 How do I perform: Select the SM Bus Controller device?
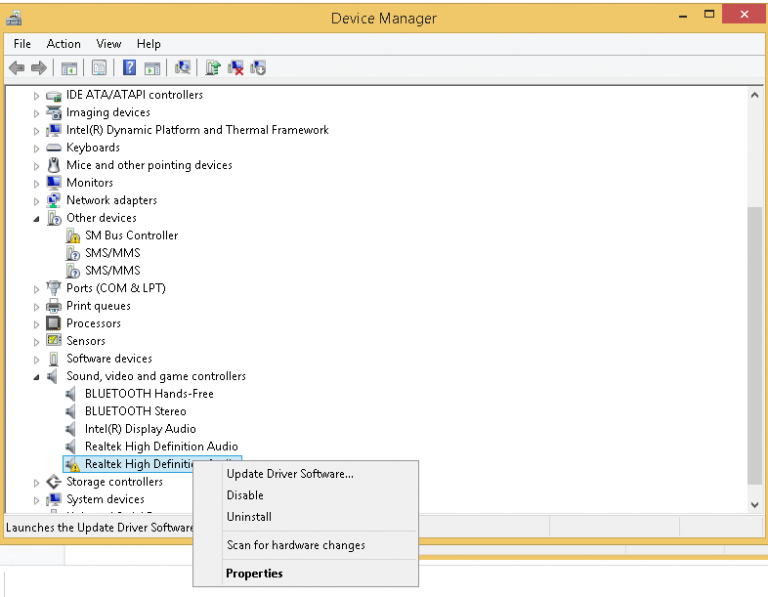point(131,236)
